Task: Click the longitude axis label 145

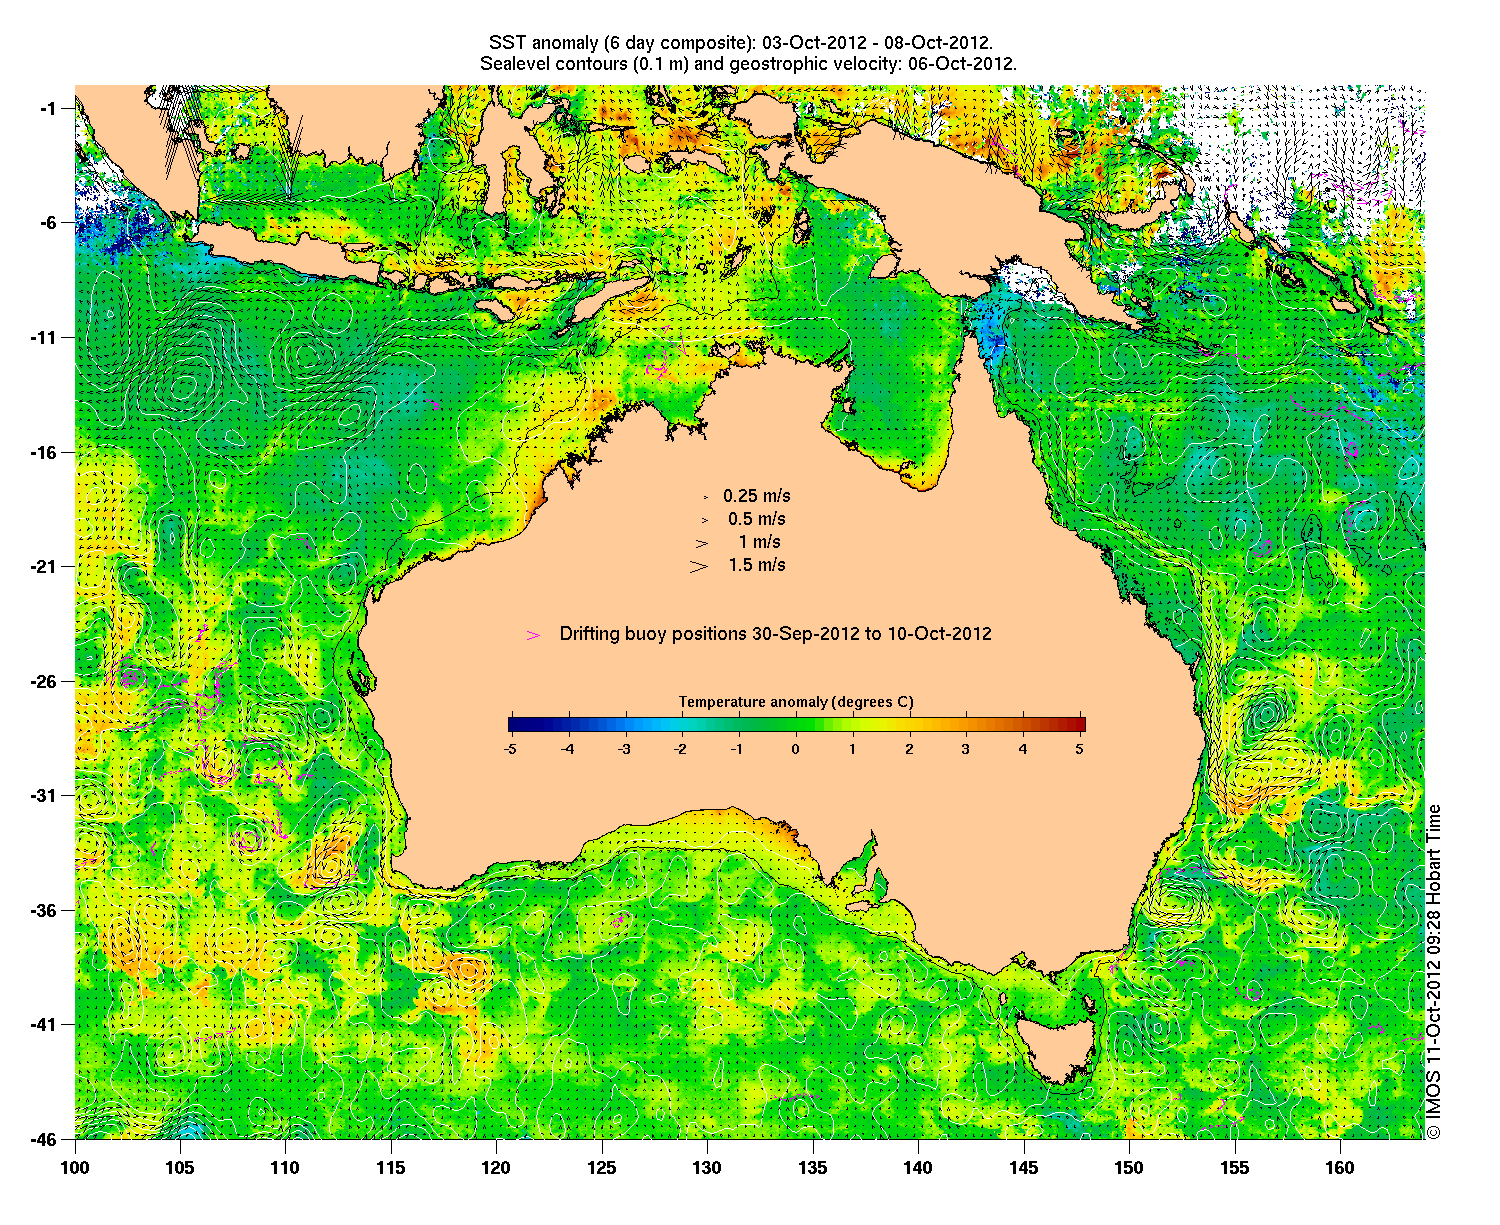Action: coord(1023,1167)
